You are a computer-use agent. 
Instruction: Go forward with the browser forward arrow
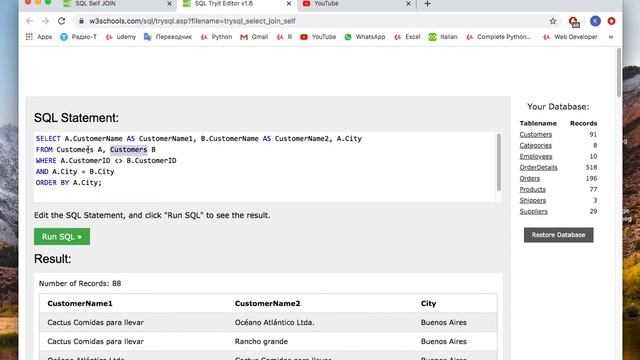click(45, 21)
